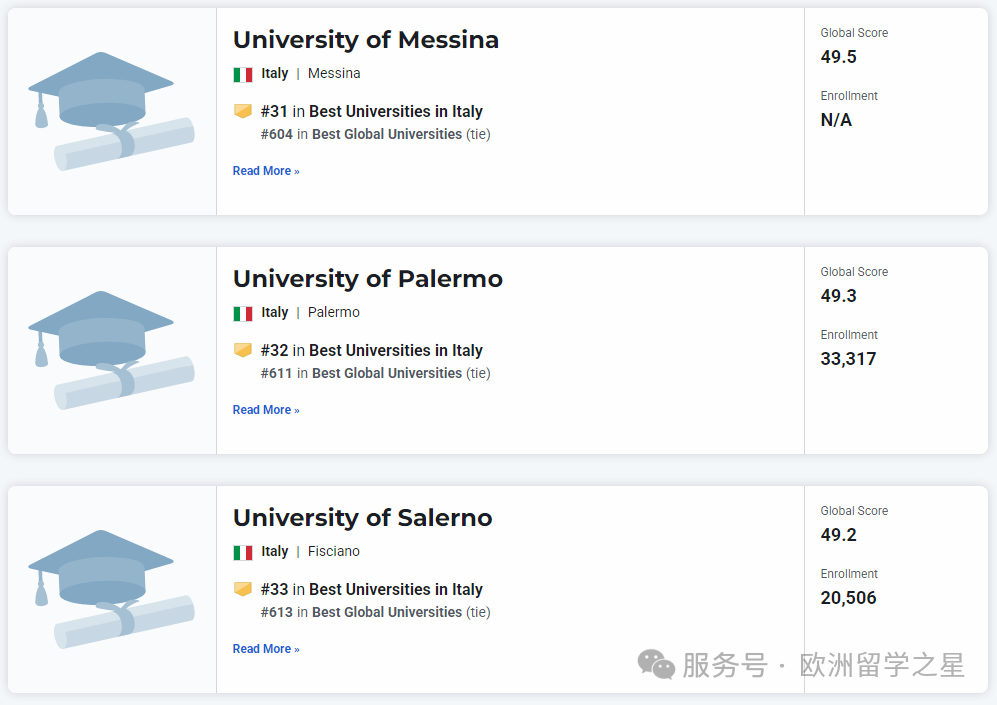This screenshot has height=705, width=997.
Task: Open the University of Palermo title link
Action: [x=367, y=279]
